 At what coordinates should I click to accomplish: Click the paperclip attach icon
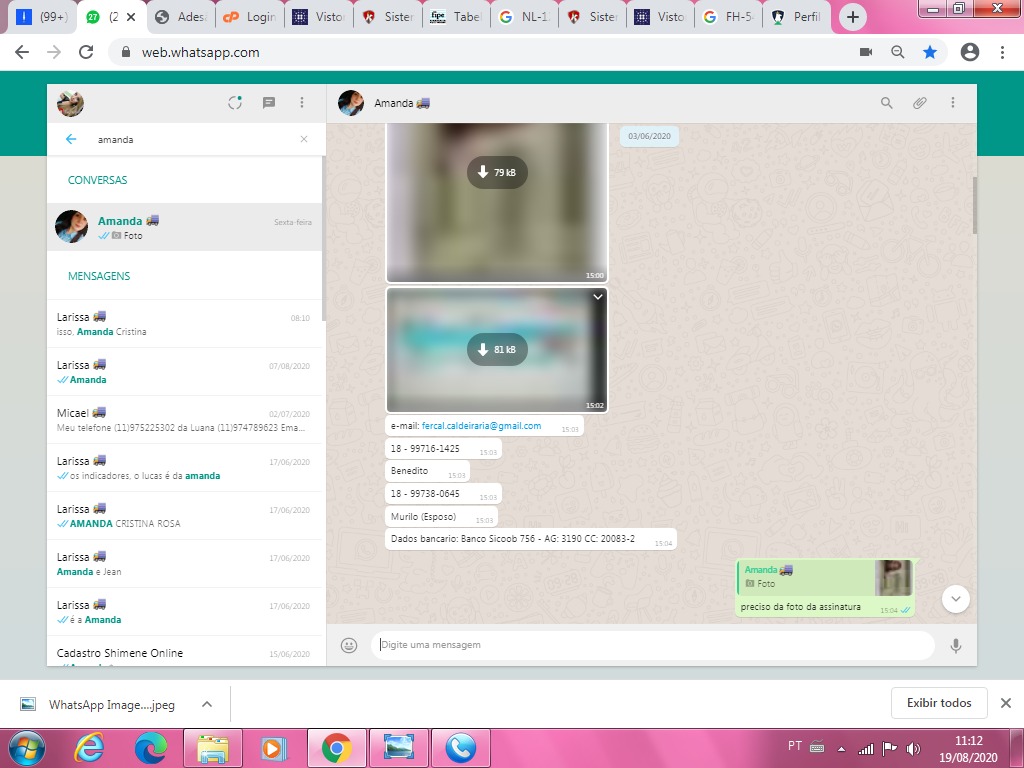[919, 103]
